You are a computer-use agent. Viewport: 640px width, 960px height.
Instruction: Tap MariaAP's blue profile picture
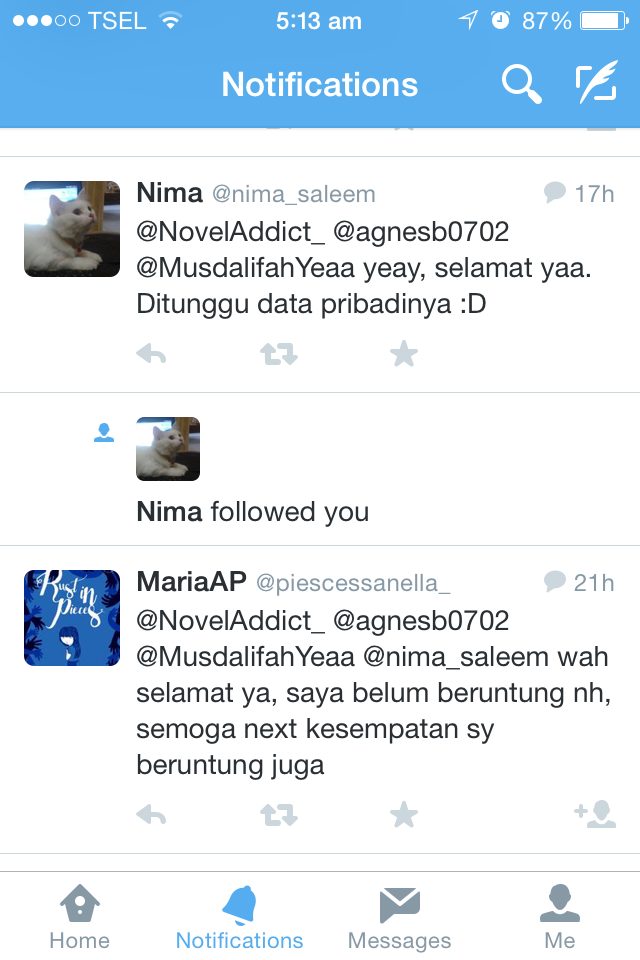tap(72, 618)
